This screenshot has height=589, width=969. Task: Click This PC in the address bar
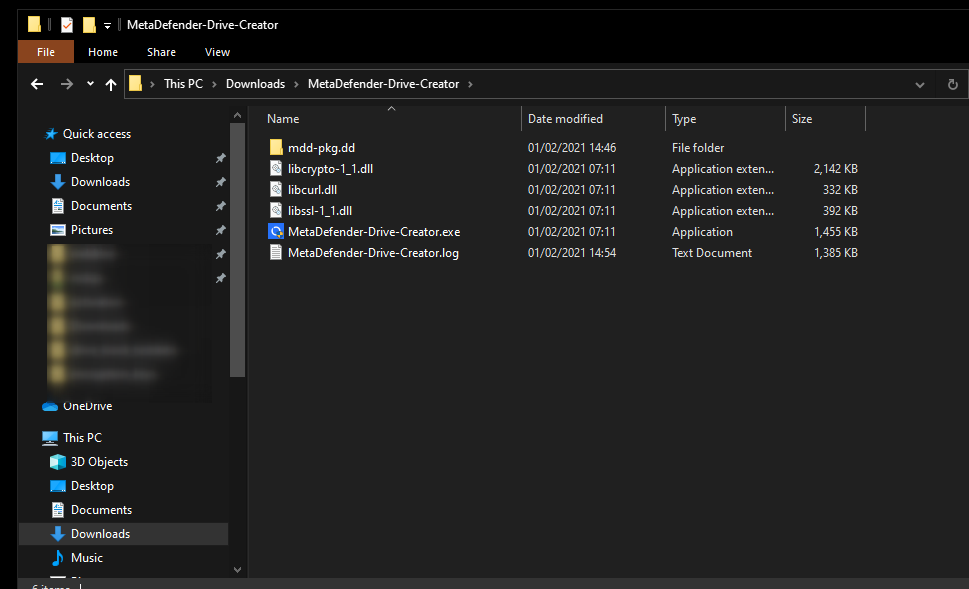coord(183,83)
